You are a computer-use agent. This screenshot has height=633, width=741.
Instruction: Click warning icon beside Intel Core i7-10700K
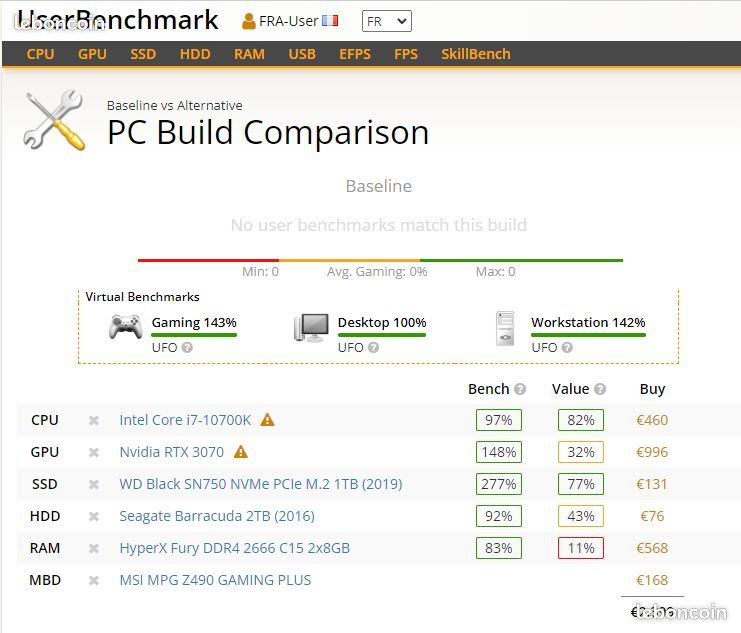click(267, 420)
